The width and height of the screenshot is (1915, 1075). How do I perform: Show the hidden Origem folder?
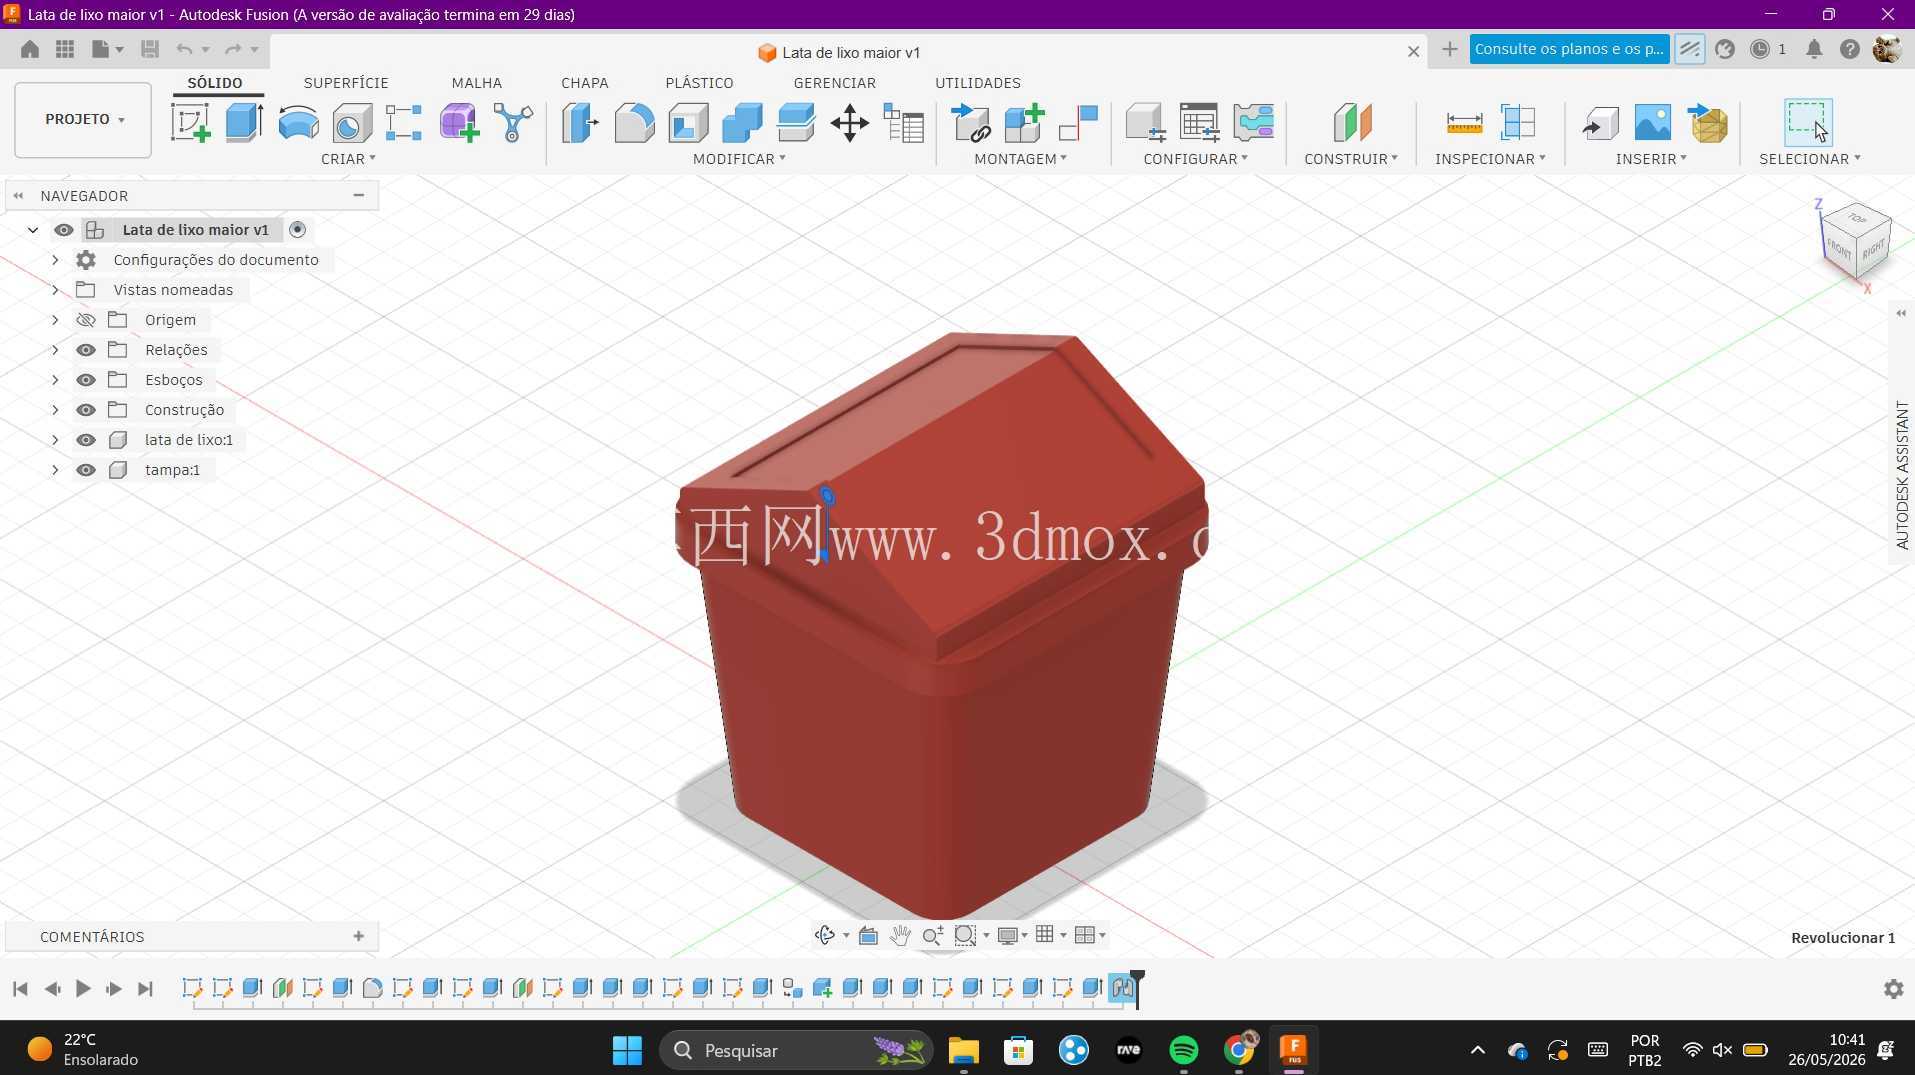coord(86,320)
